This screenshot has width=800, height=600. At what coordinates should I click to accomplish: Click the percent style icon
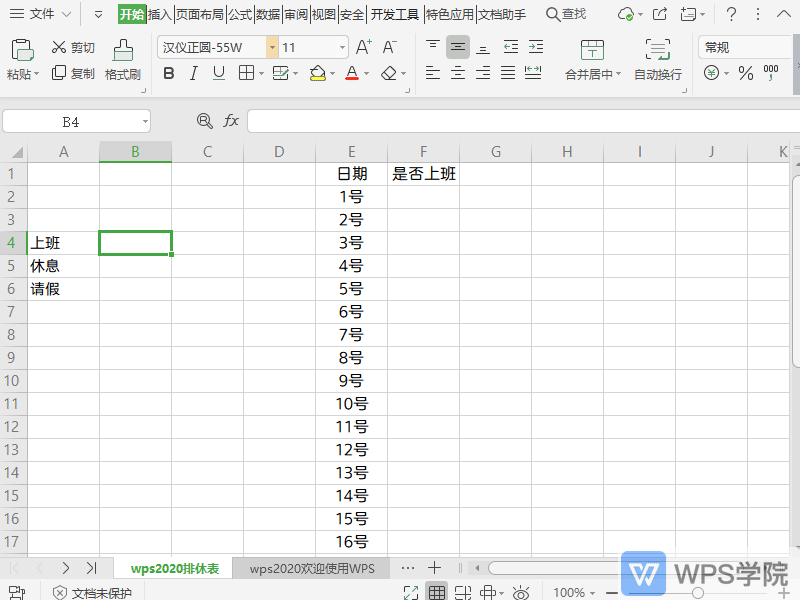point(745,73)
